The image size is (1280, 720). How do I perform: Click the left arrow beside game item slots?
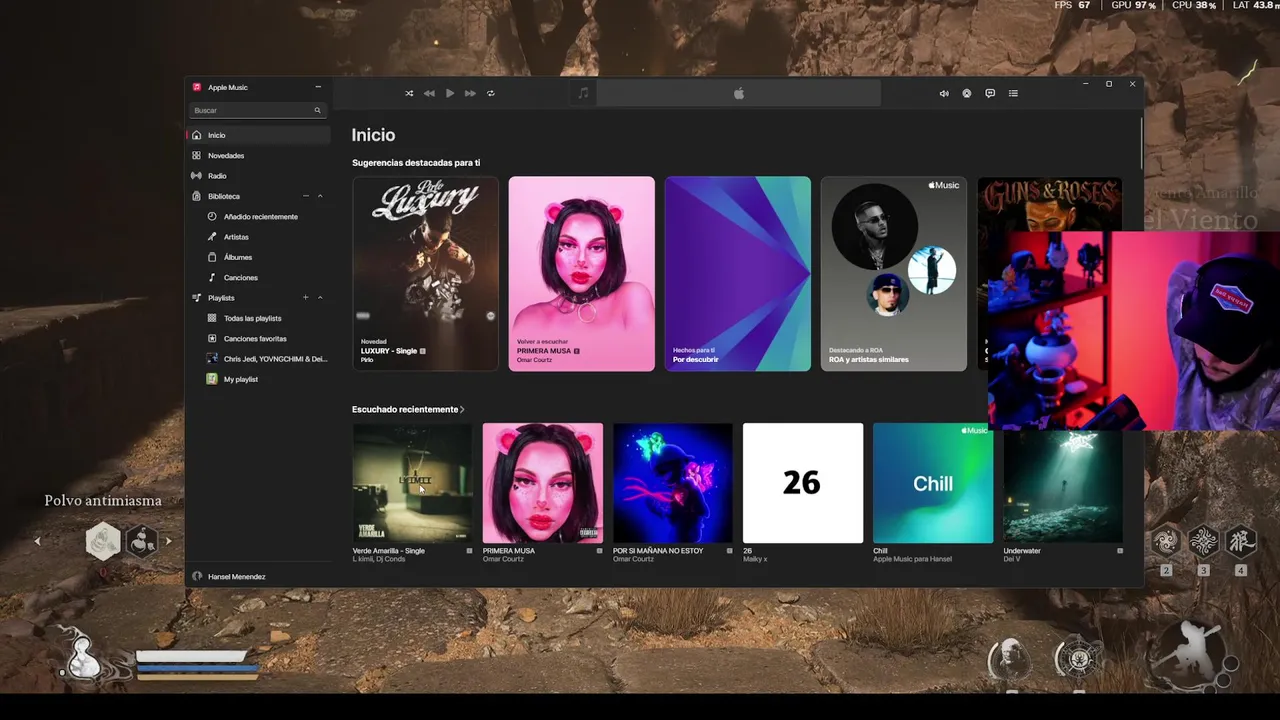pos(37,541)
